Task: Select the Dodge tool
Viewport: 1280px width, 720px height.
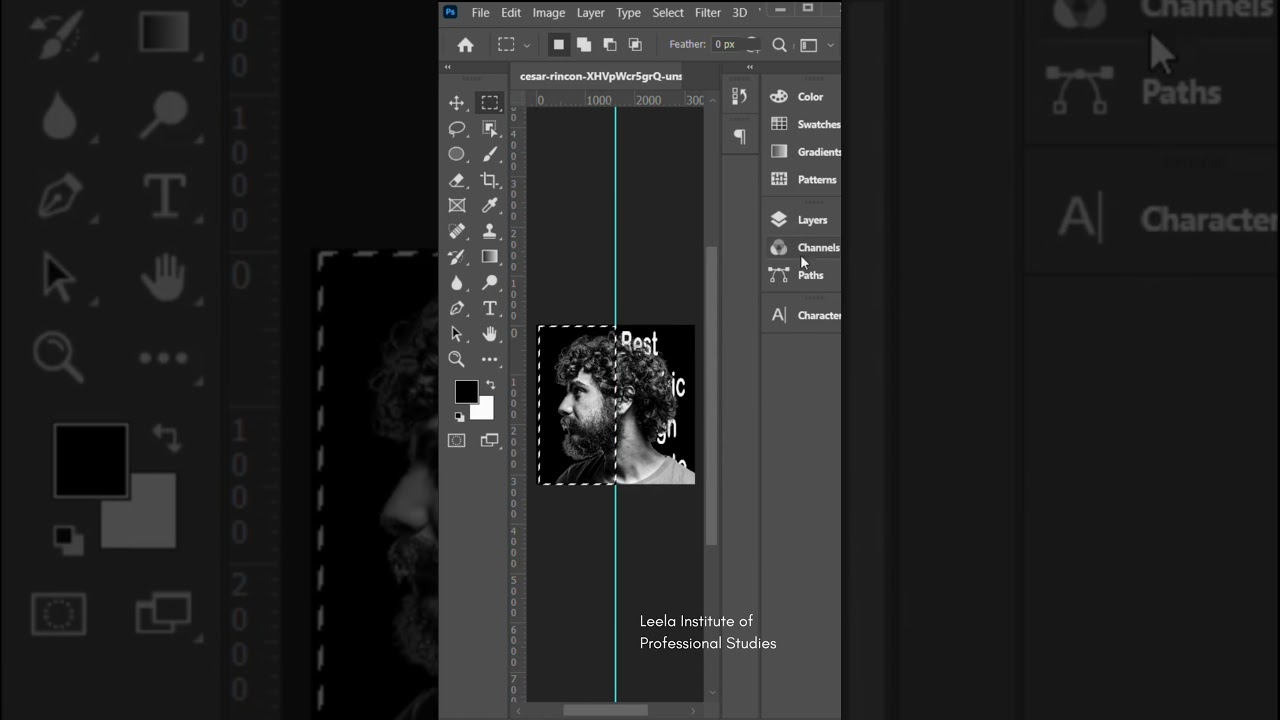Action: 489,283
